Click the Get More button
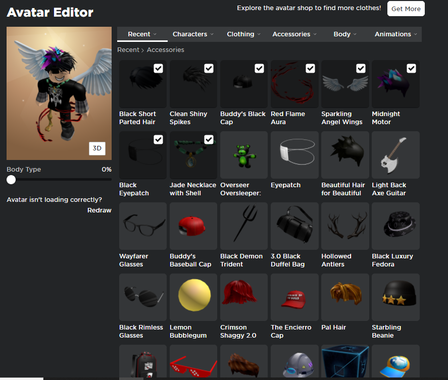 406,9
